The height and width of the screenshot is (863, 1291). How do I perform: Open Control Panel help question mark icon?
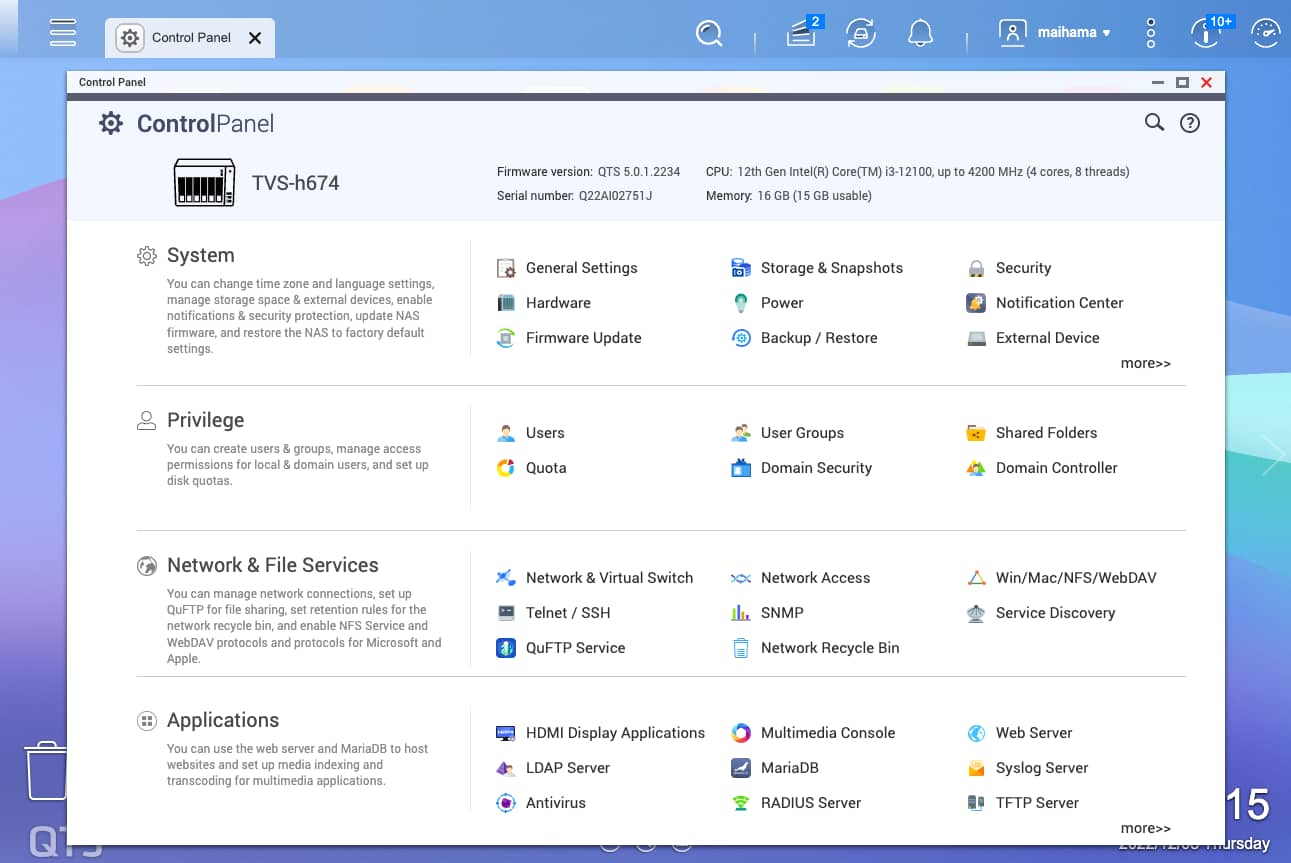[x=1190, y=123]
